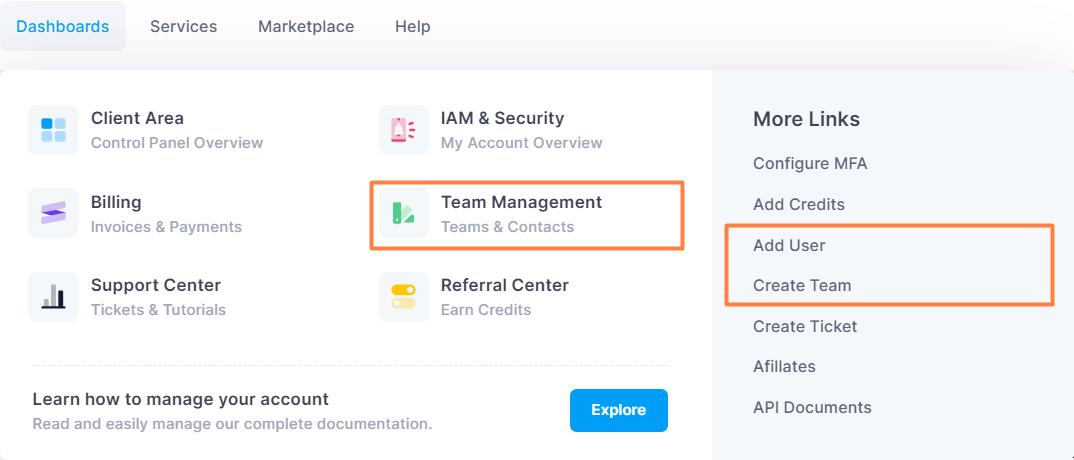Open the Create Ticket link
Screen dimensions: 1074x460
(805, 327)
